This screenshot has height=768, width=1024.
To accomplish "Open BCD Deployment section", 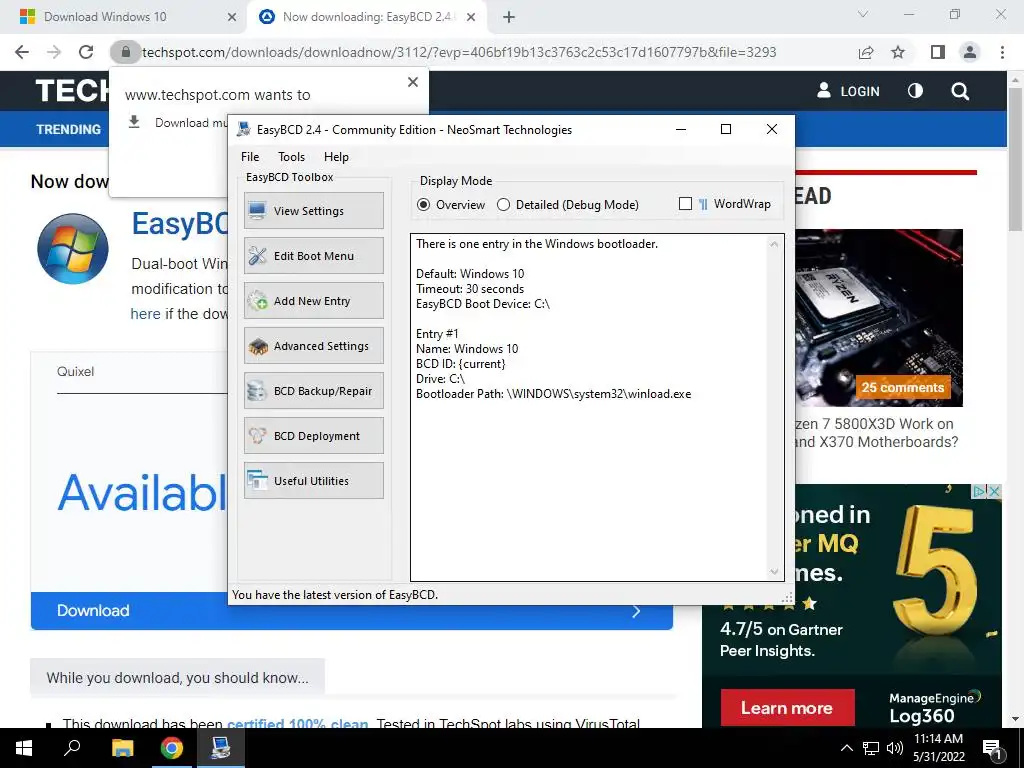I will (x=313, y=436).
